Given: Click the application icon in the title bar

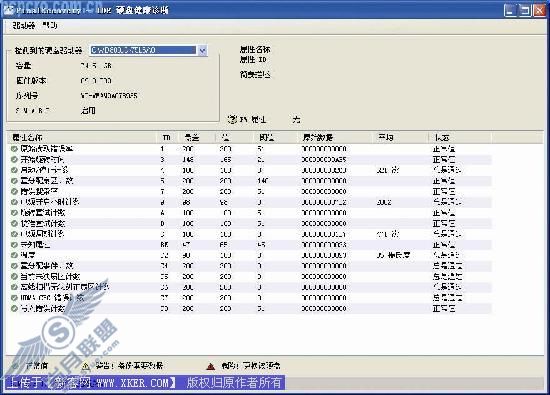Looking at the screenshot, I should tap(9, 10).
